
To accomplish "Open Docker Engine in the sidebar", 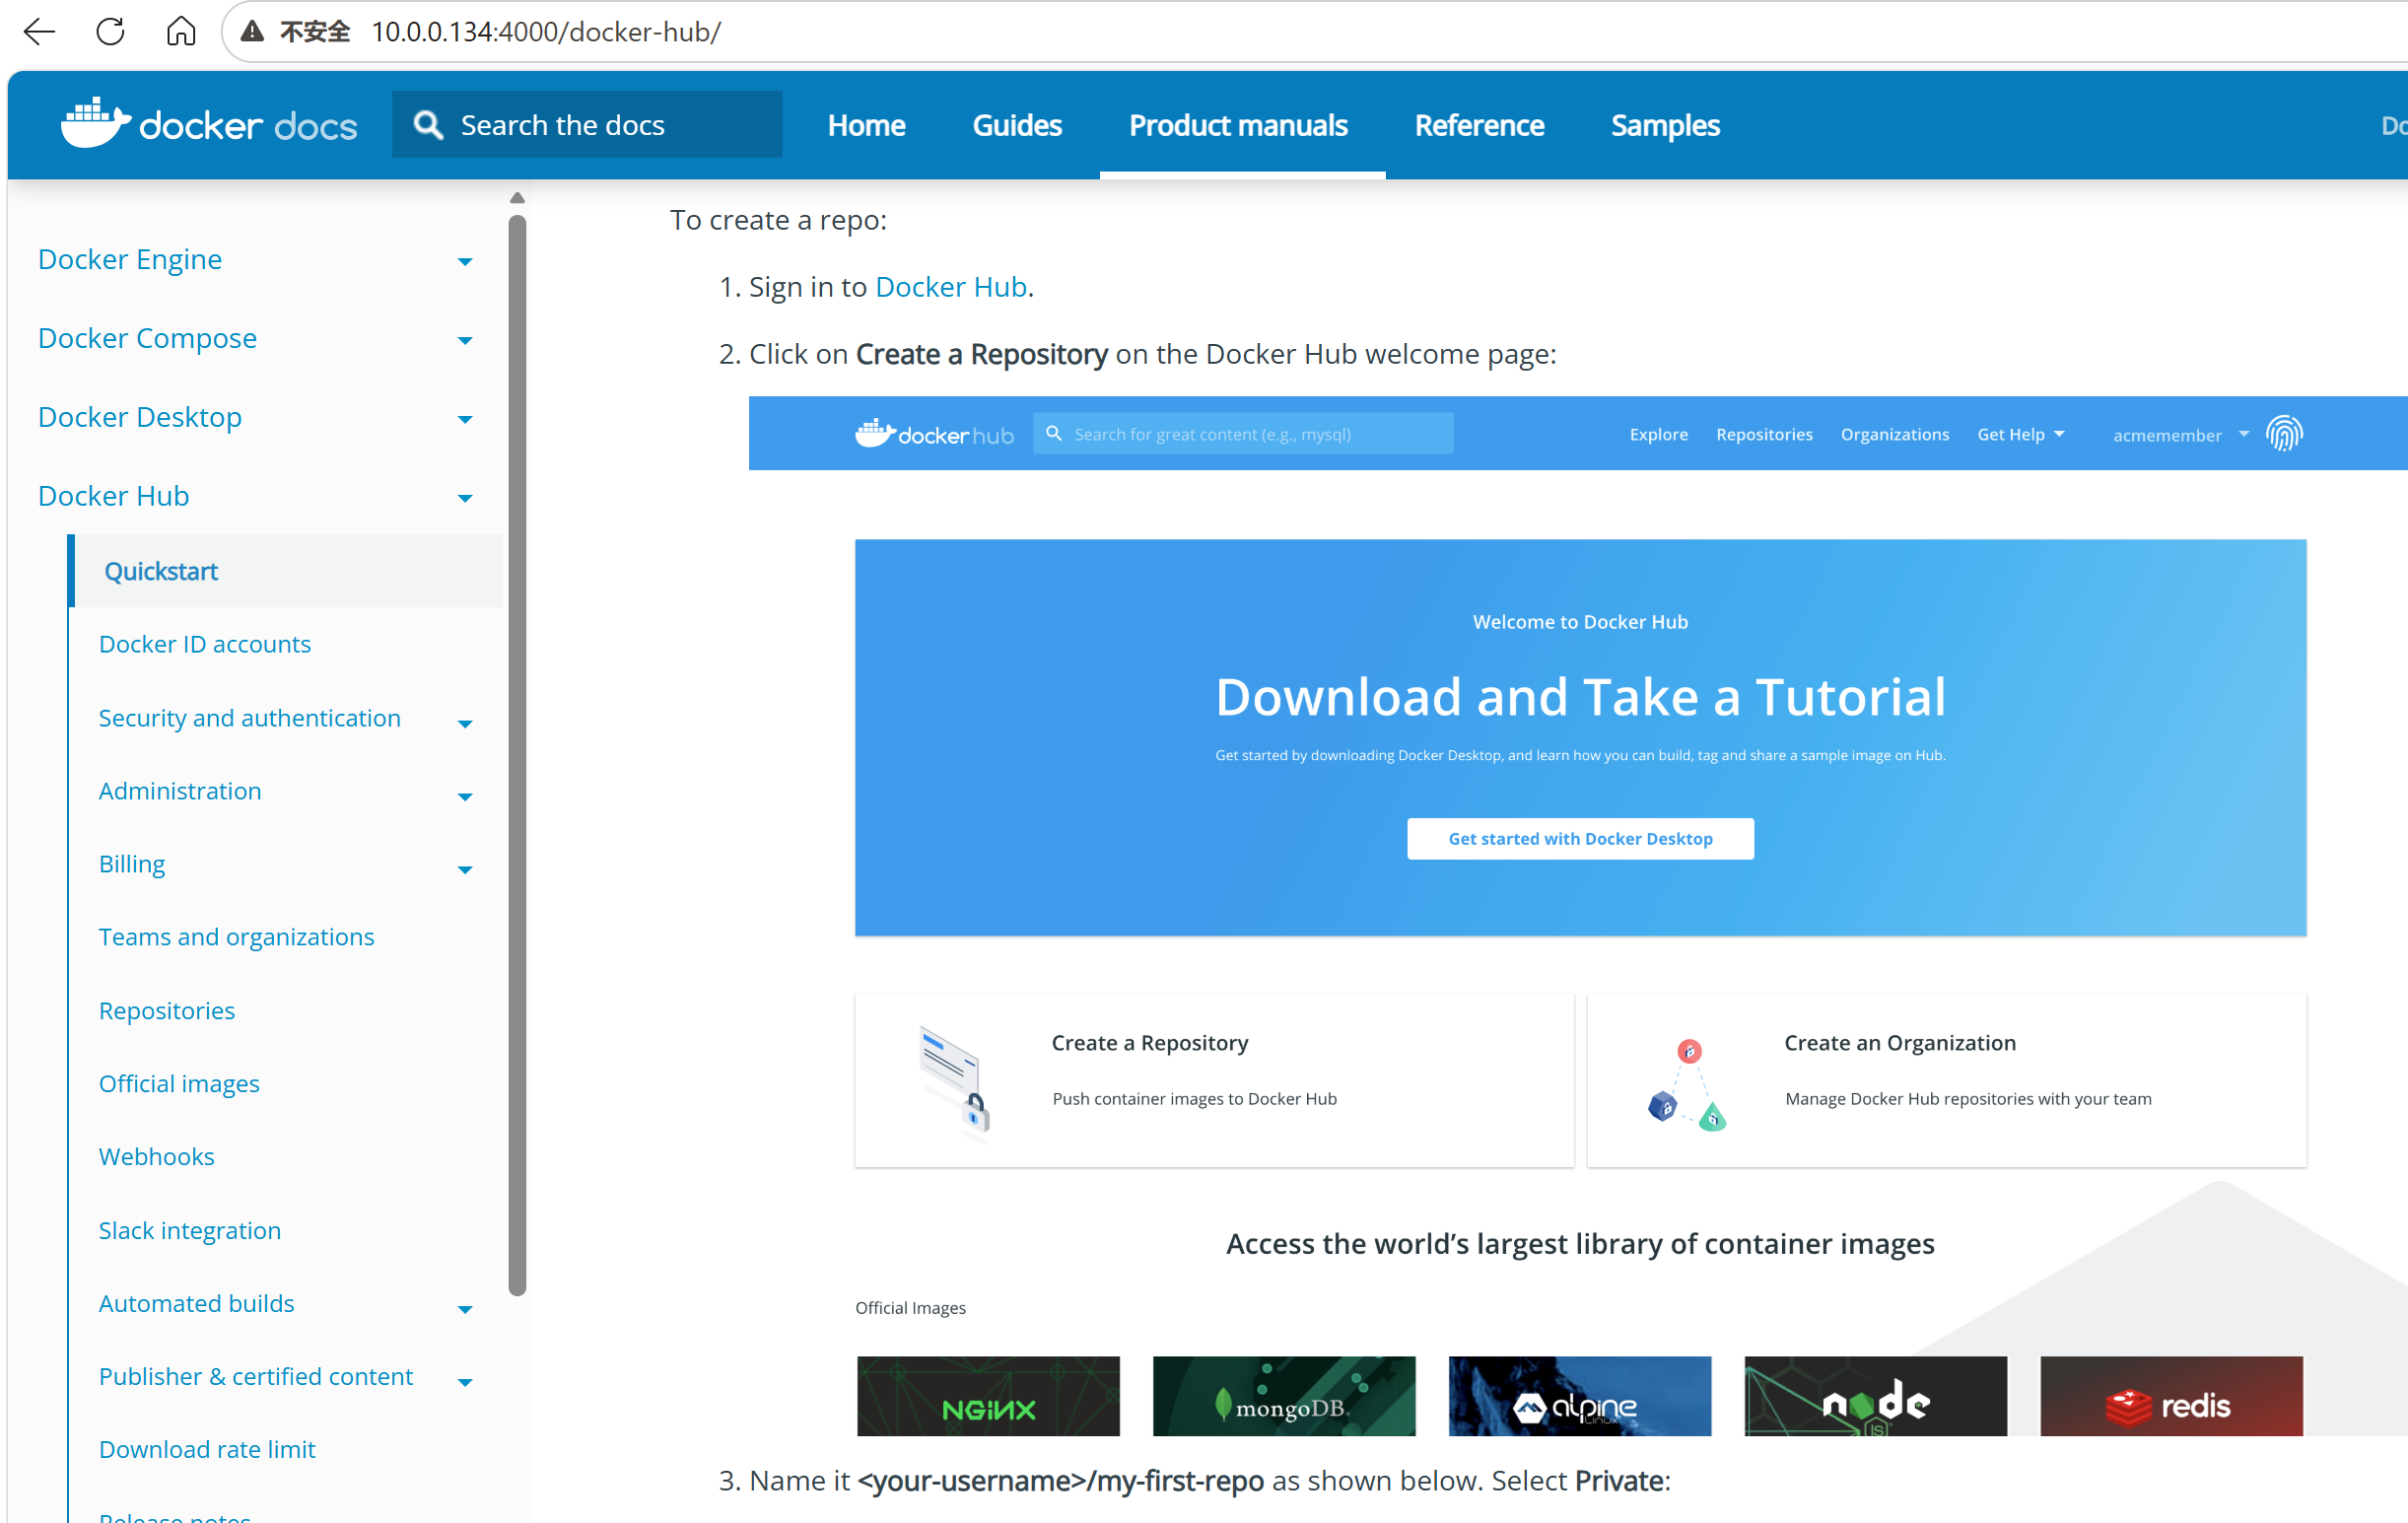I will 130,259.
